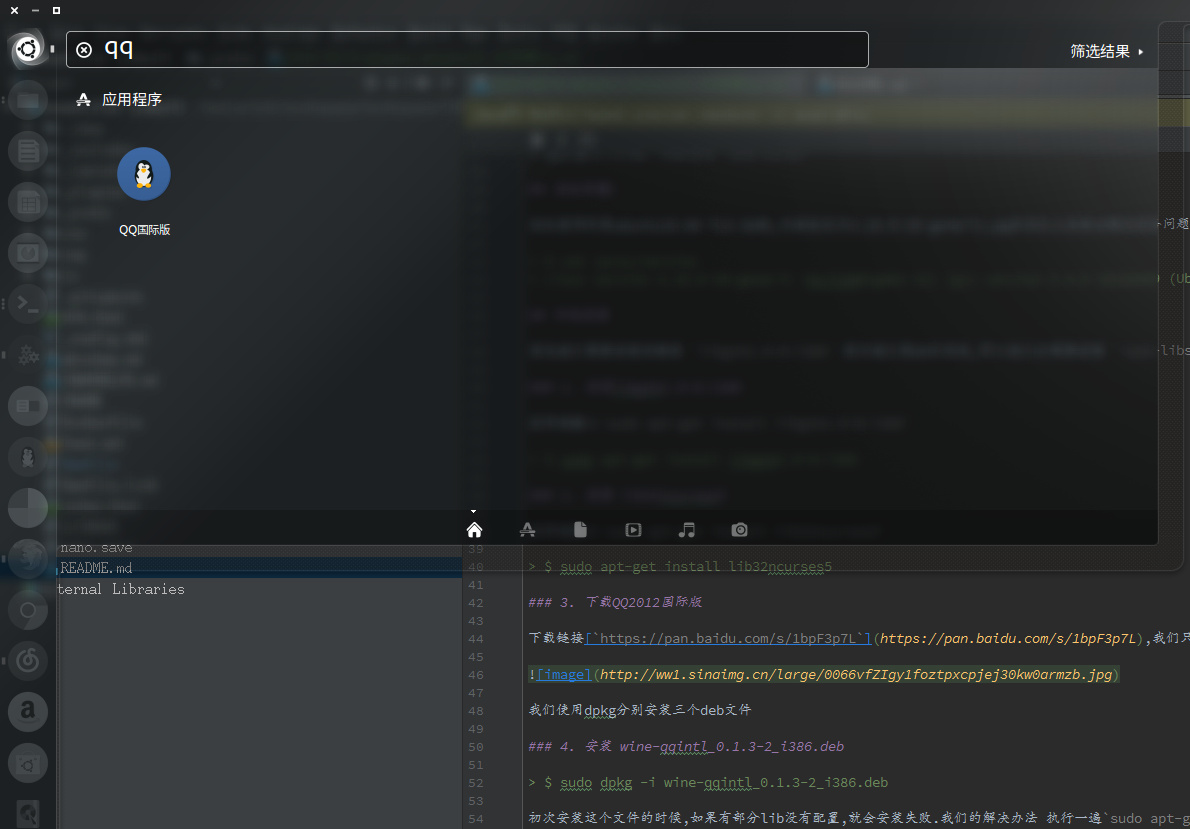Viewport: 1190px width, 829px height.
Task: Expand the 筛选结果 filter results panel
Action: point(1107,52)
